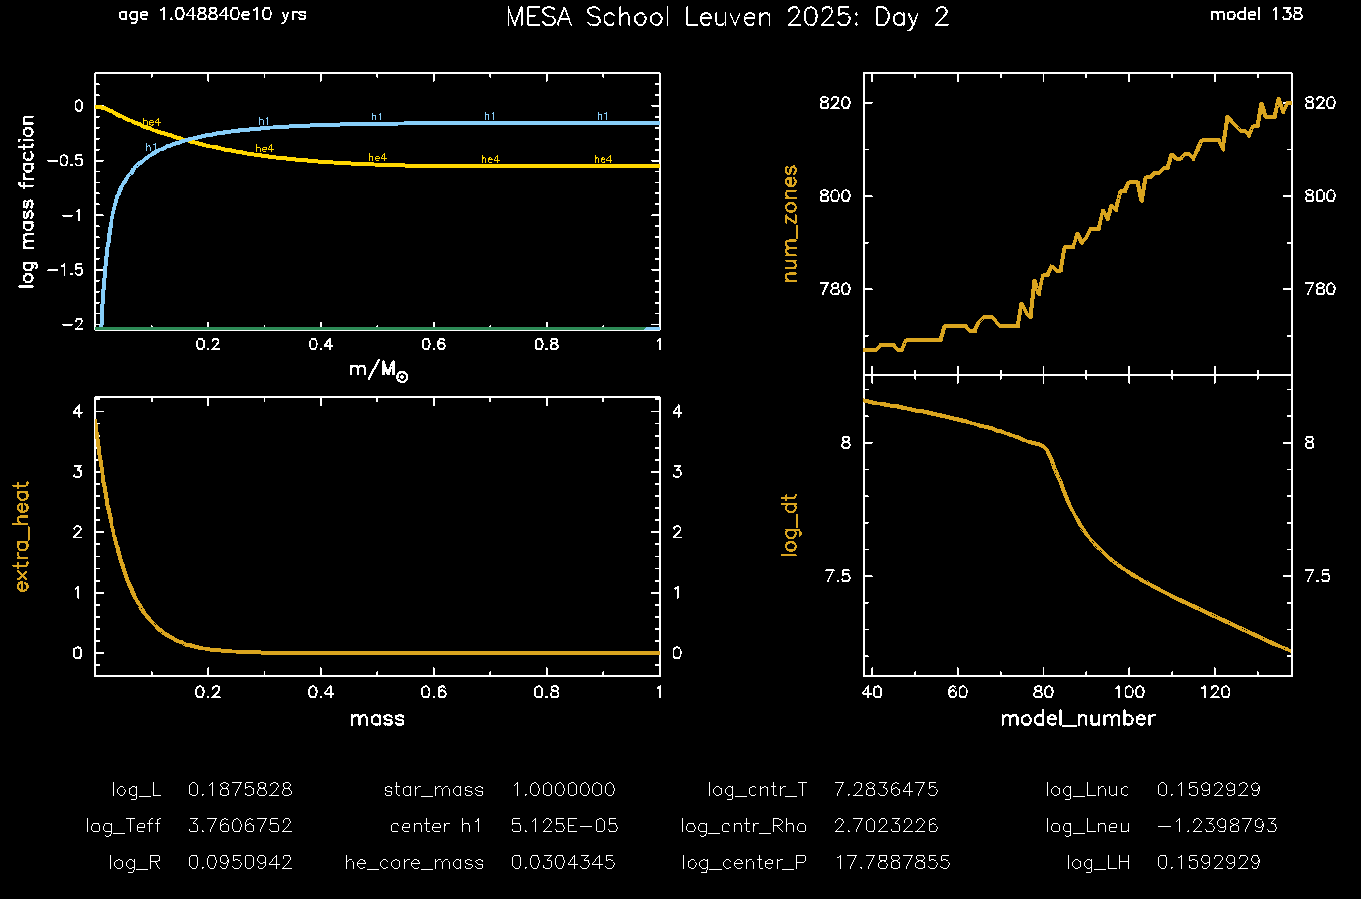Click the 'center h1' label

pyautogui.click(x=436, y=826)
